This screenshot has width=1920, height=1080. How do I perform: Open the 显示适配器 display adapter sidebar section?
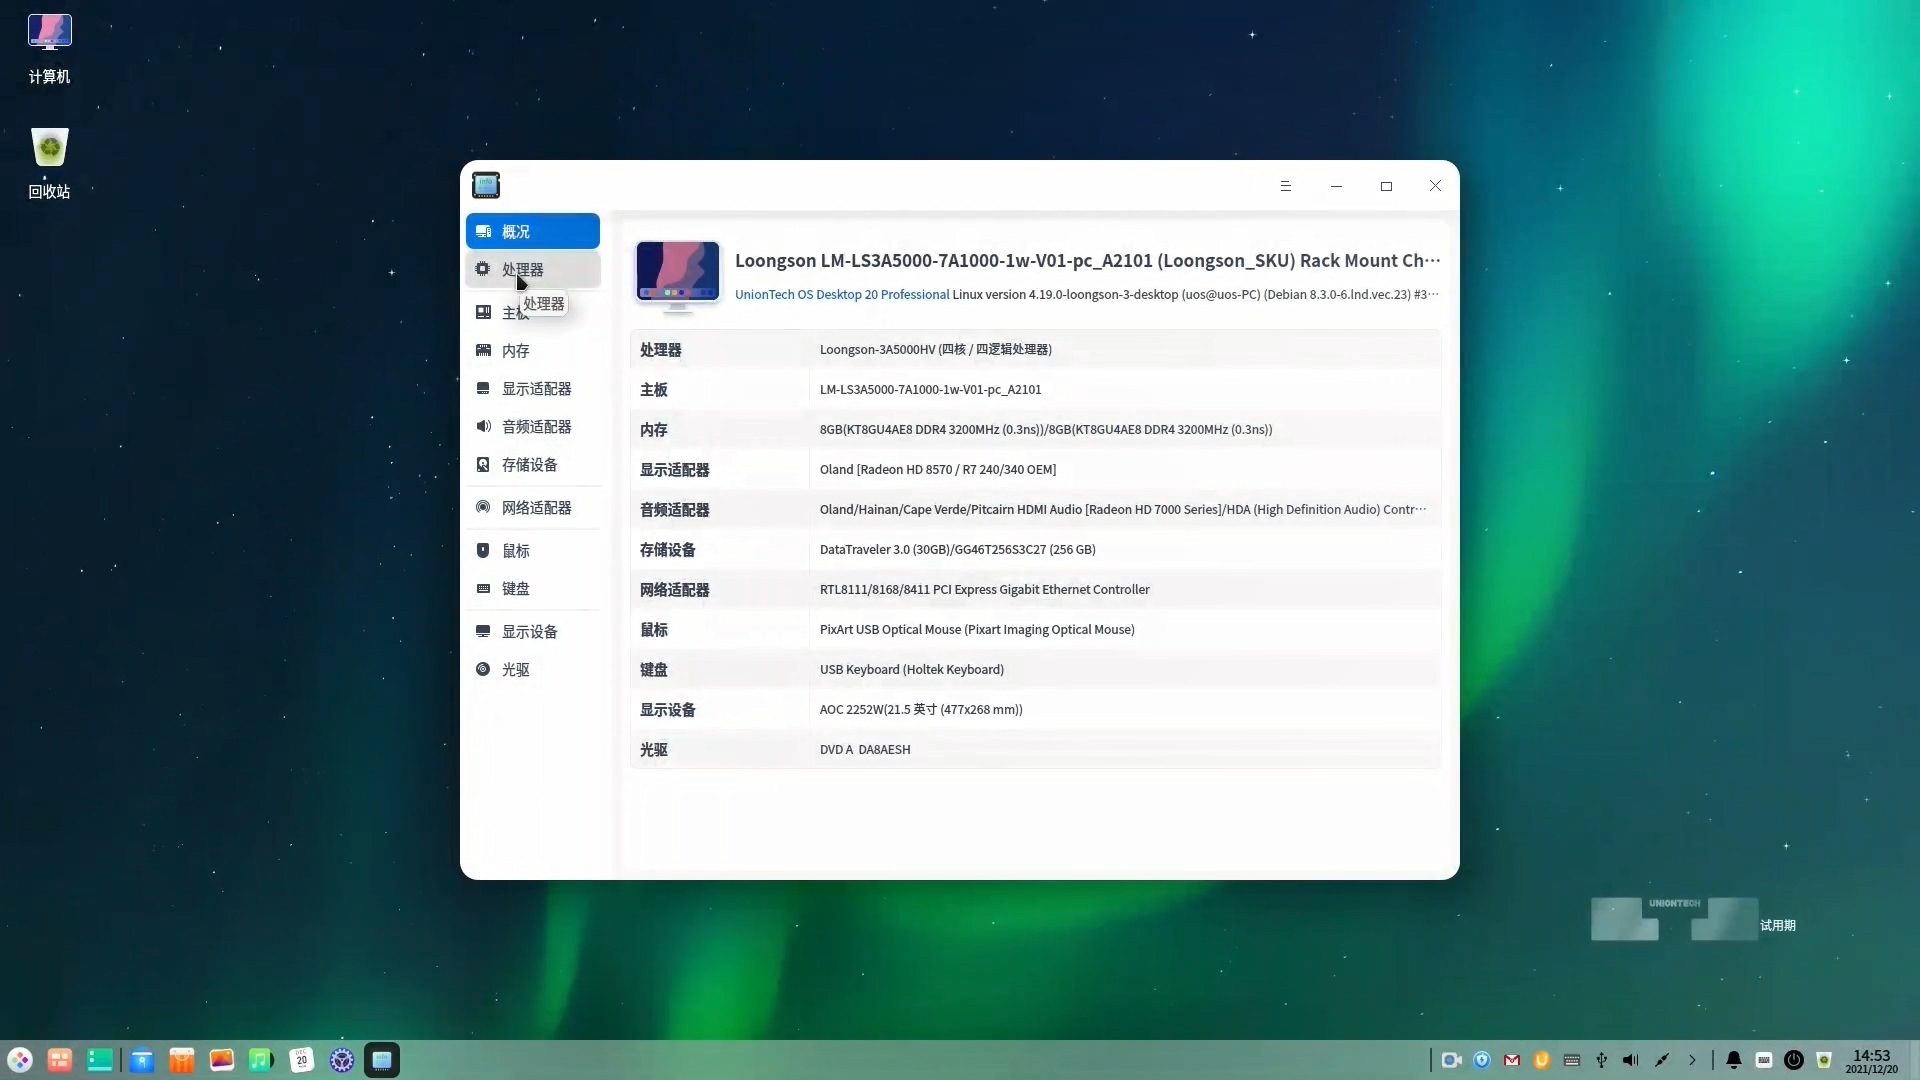tap(532, 389)
